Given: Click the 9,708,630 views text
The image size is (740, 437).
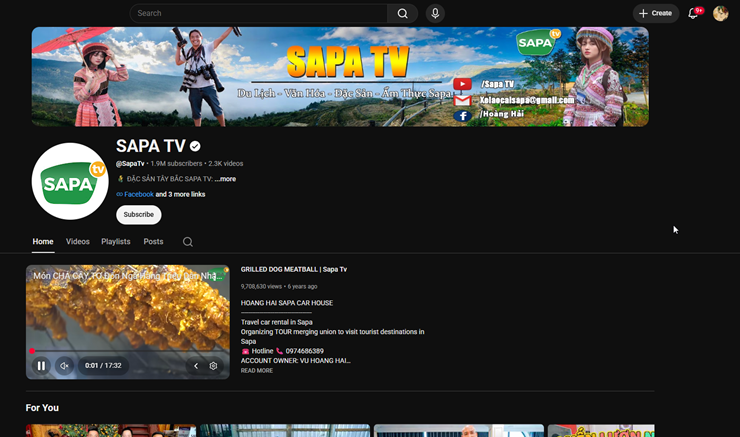Looking at the screenshot, I should click(x=261, y=286).
